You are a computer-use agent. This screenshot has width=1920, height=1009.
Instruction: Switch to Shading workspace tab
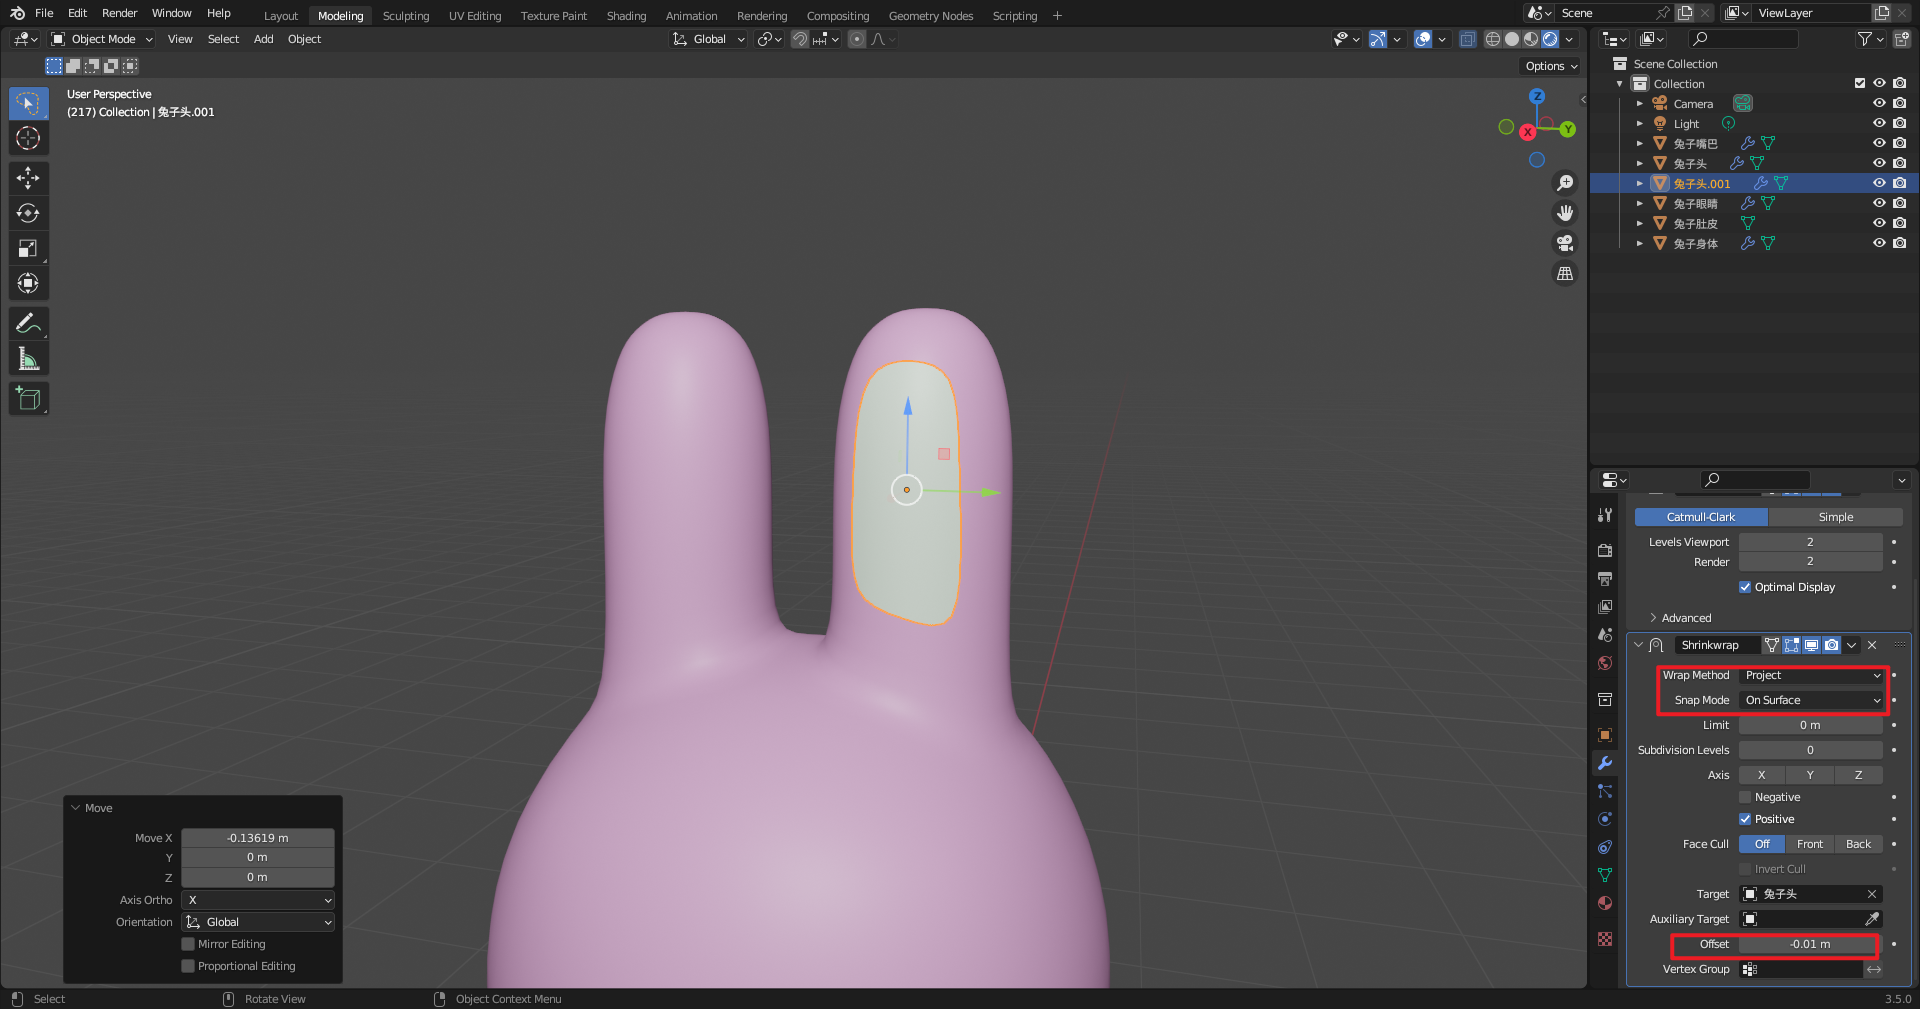click(x=626, y=16)
